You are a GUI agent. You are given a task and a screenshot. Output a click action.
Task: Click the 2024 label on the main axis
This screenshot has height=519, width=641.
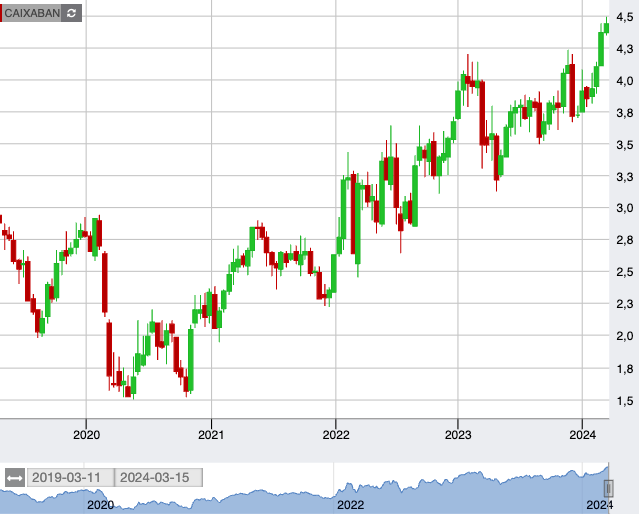click(583, 435)
